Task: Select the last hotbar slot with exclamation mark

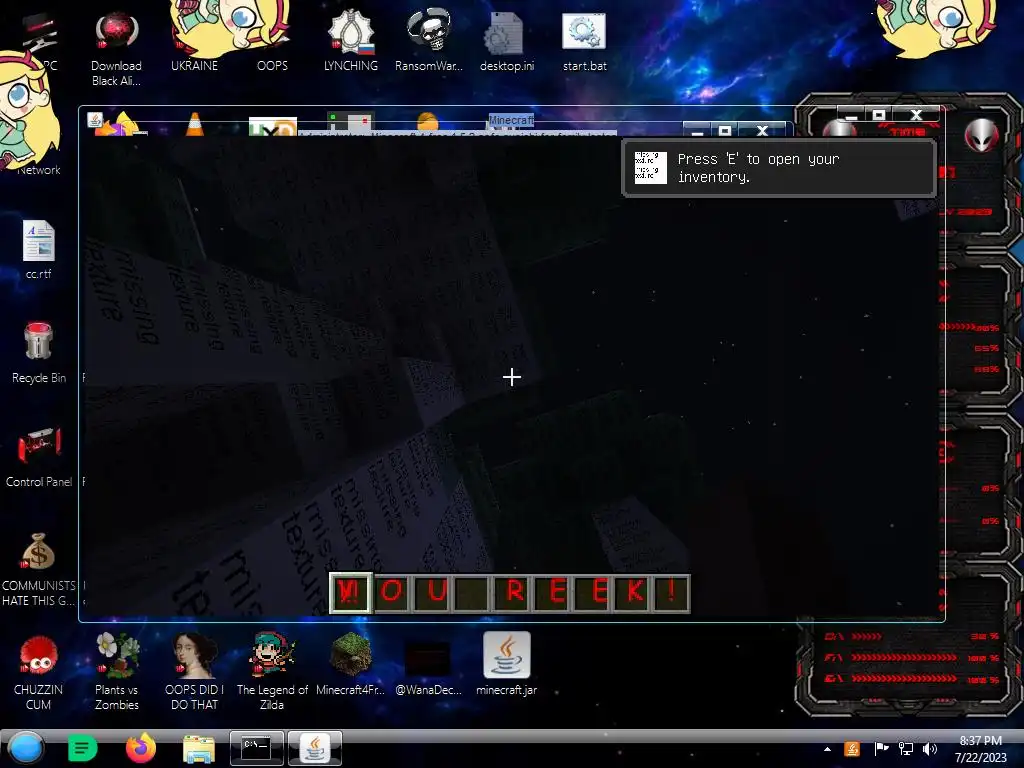Action: 671,592
